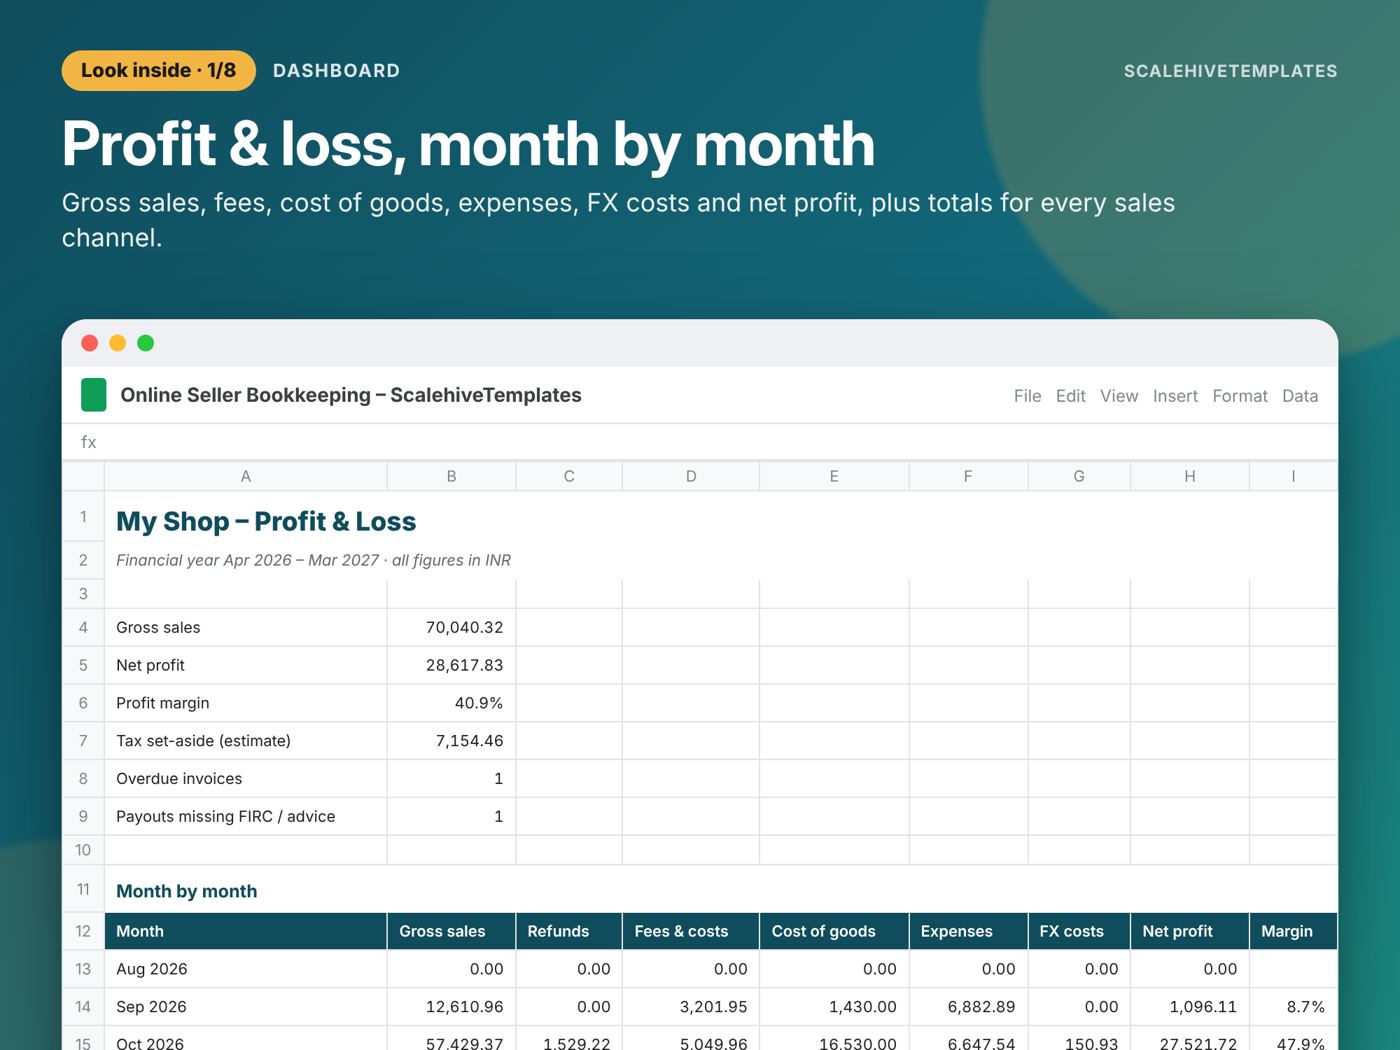Select Sep 2026 expenses 6,882.89
This screenshot has height=1050, width=1400.
coord(968,1007)
